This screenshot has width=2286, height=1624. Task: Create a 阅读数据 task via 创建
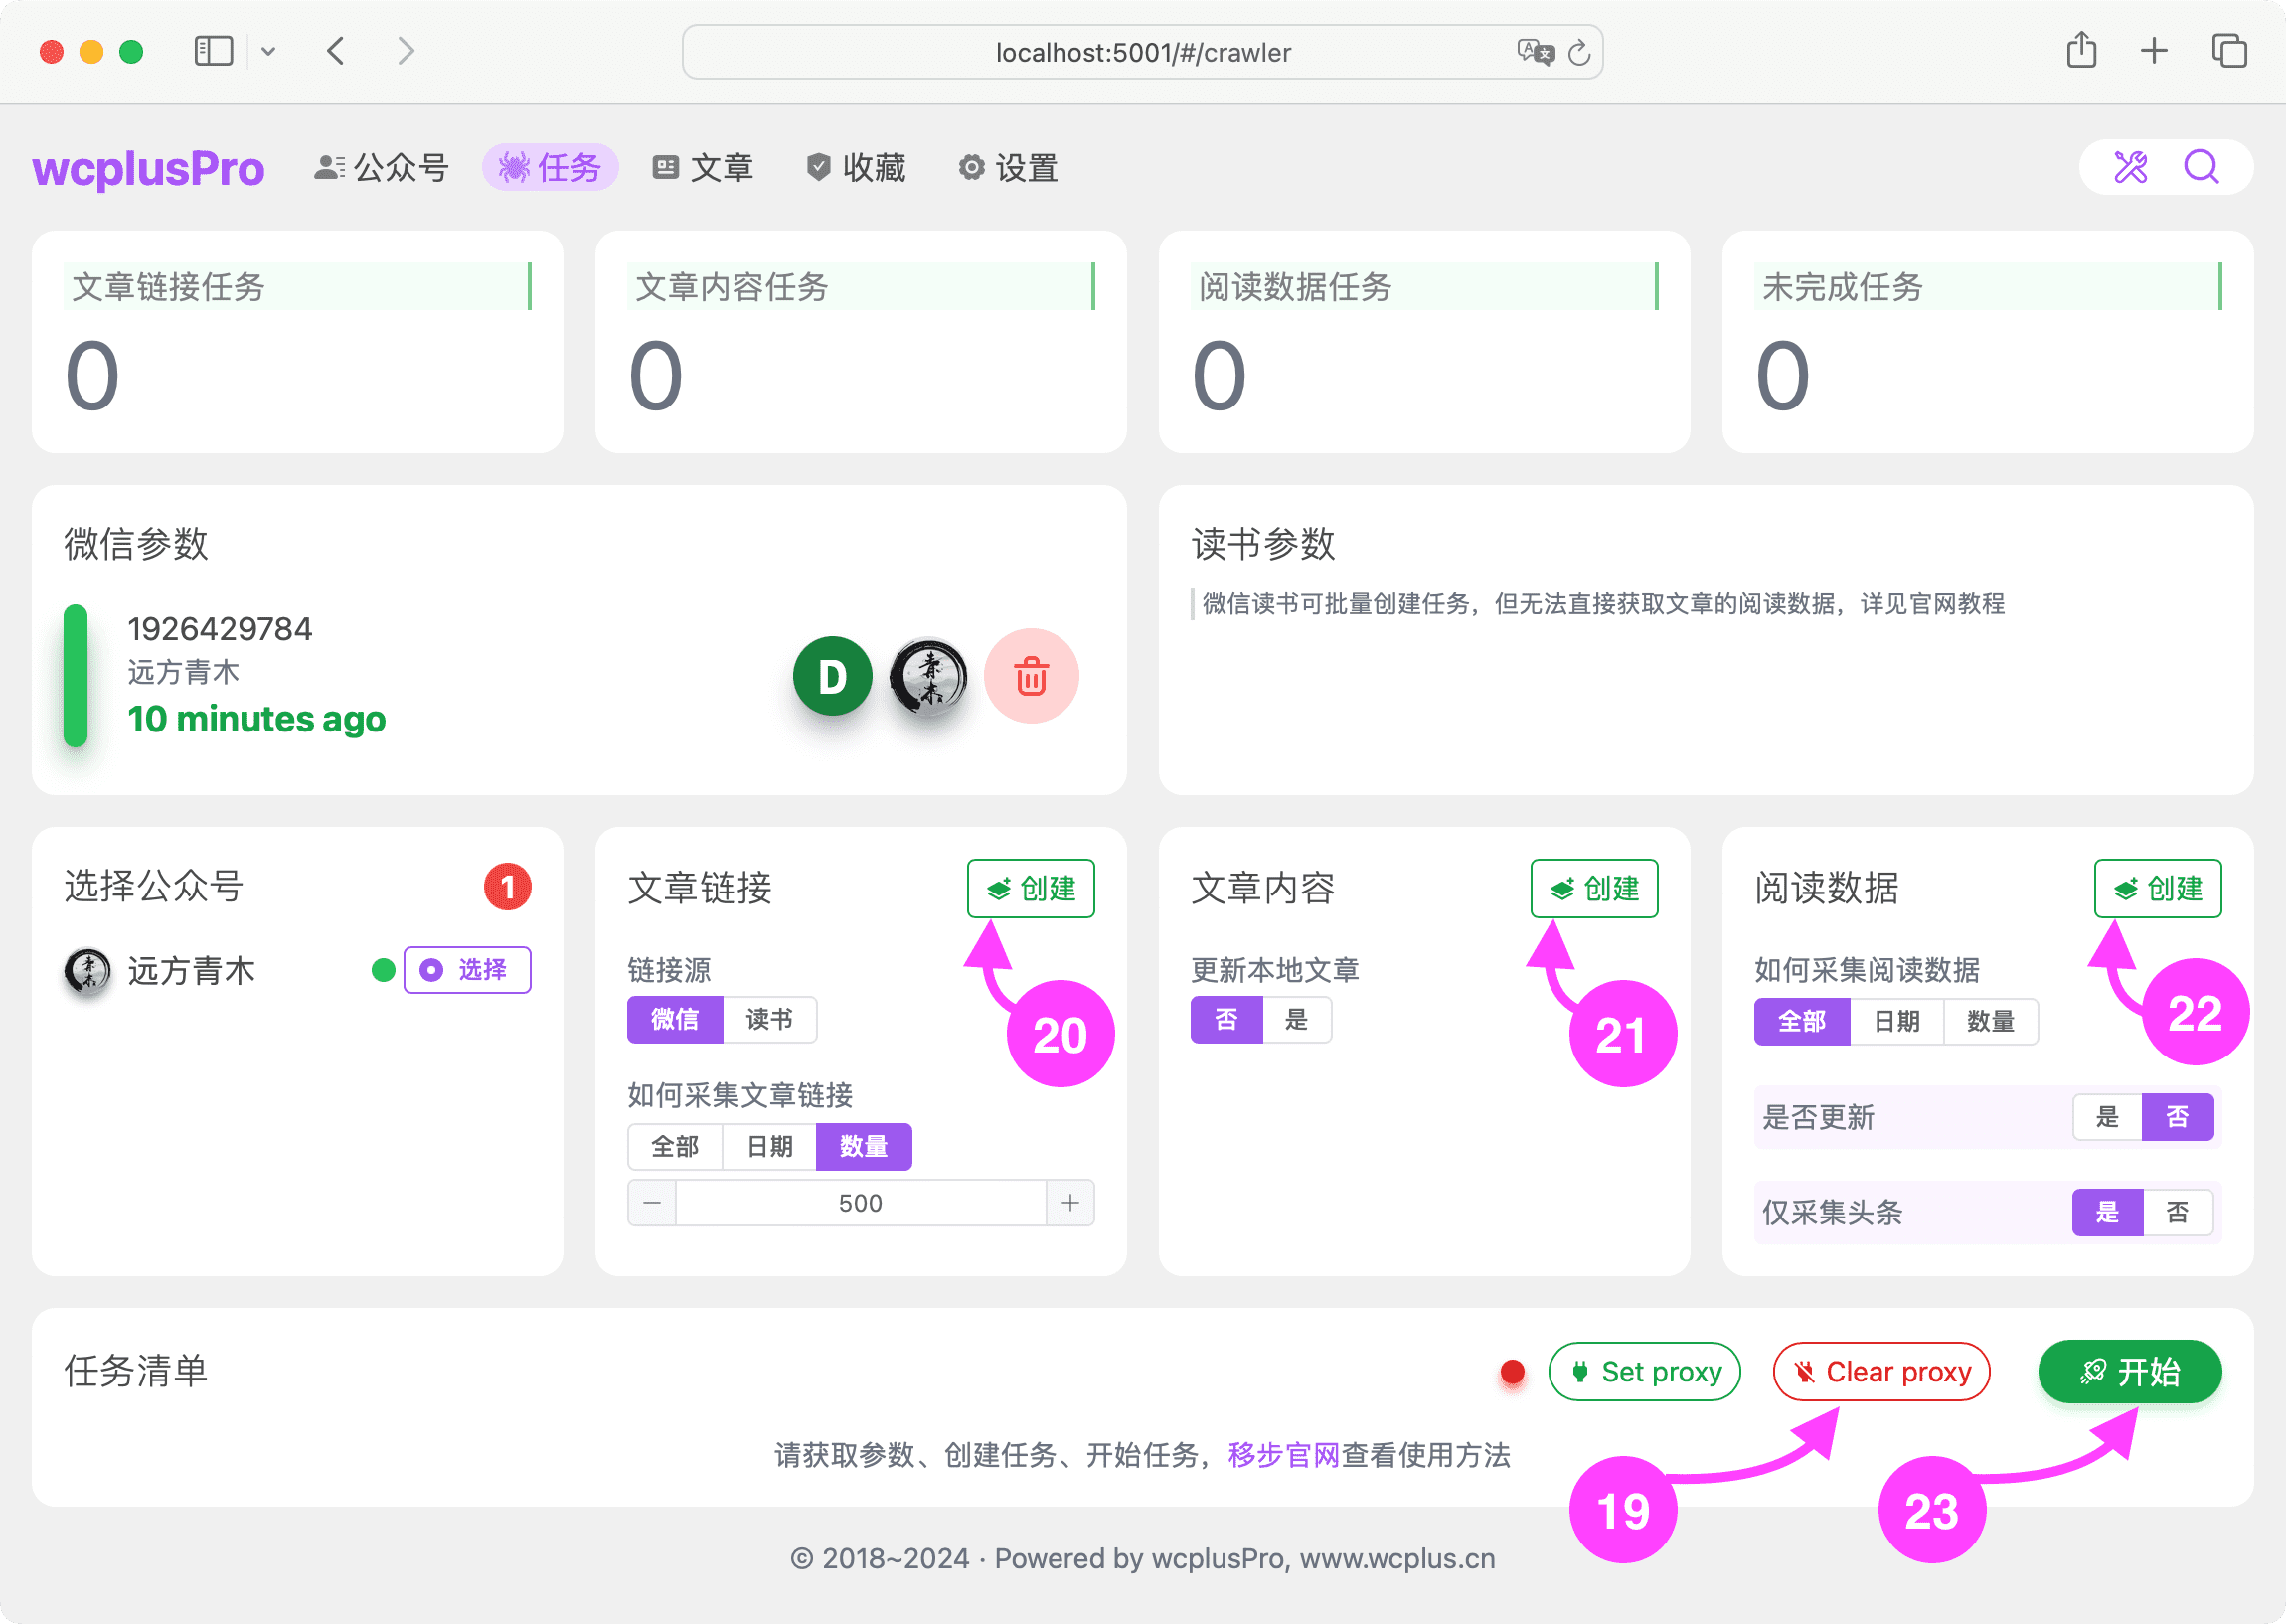(x=2157, y=888)
